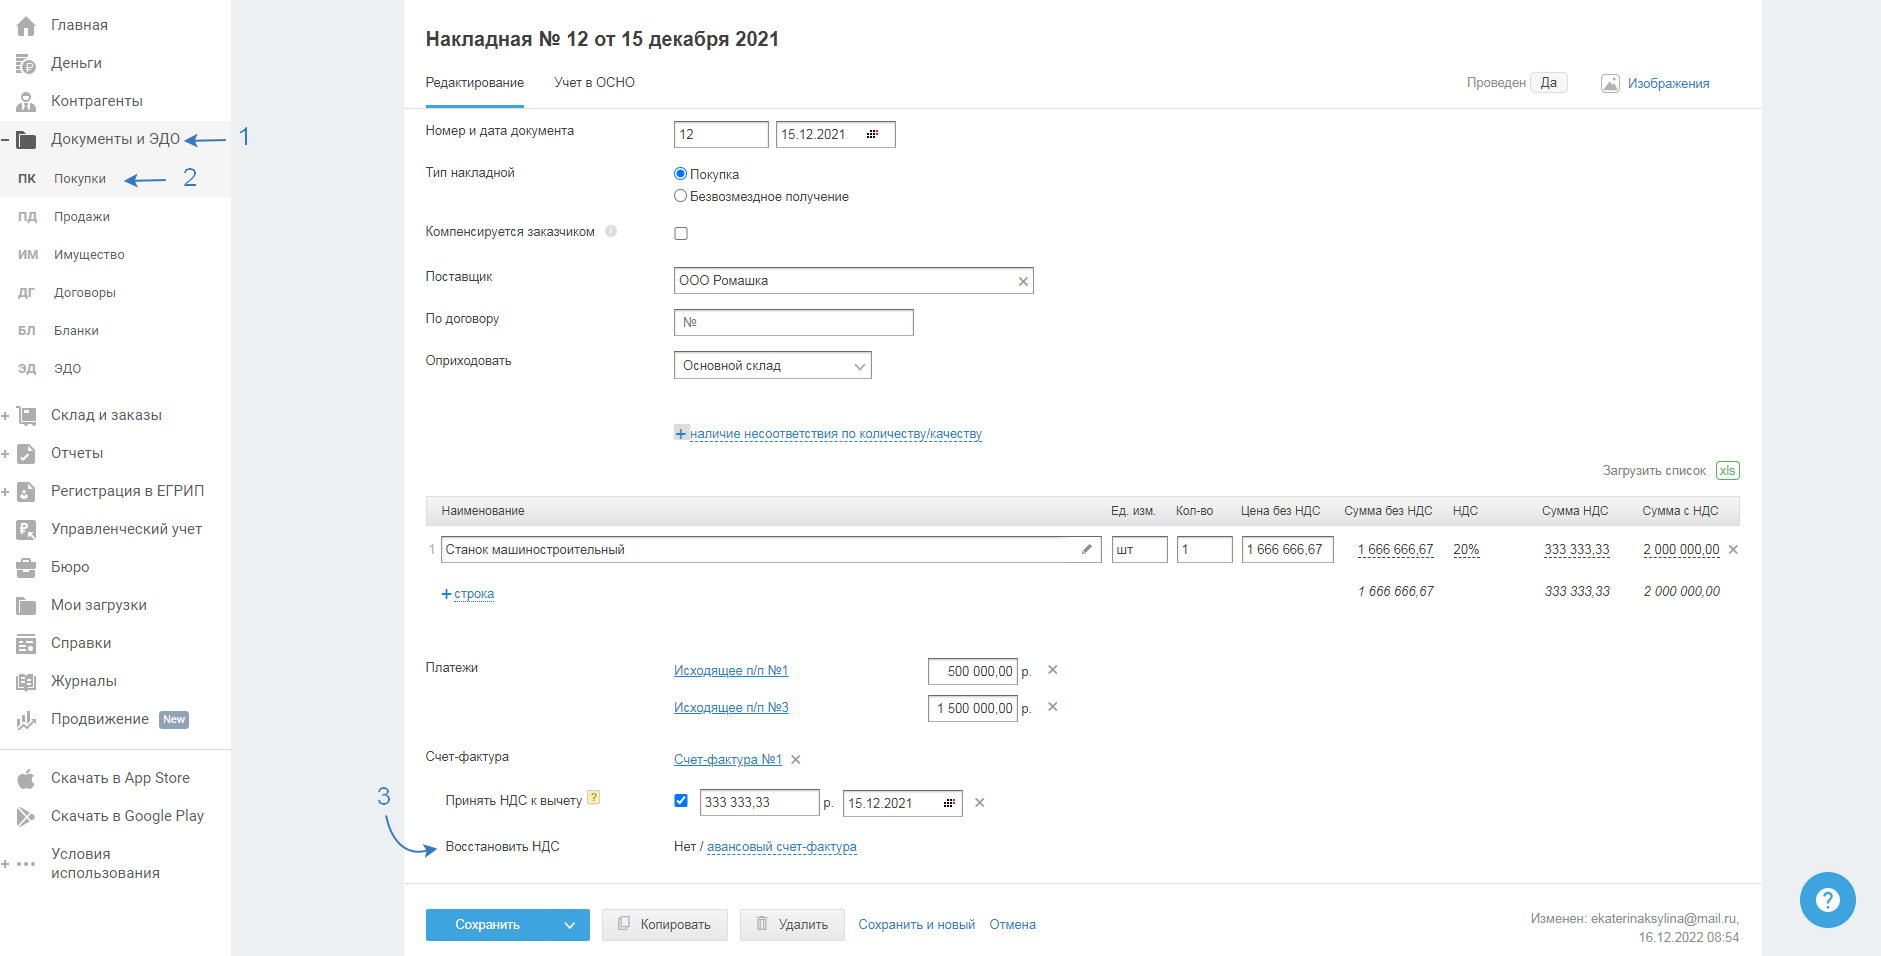This screenshot has height=956, width=1881.
Task: Uncheck the Принять НДС к вычету checkbox
Action: [681, 800]
